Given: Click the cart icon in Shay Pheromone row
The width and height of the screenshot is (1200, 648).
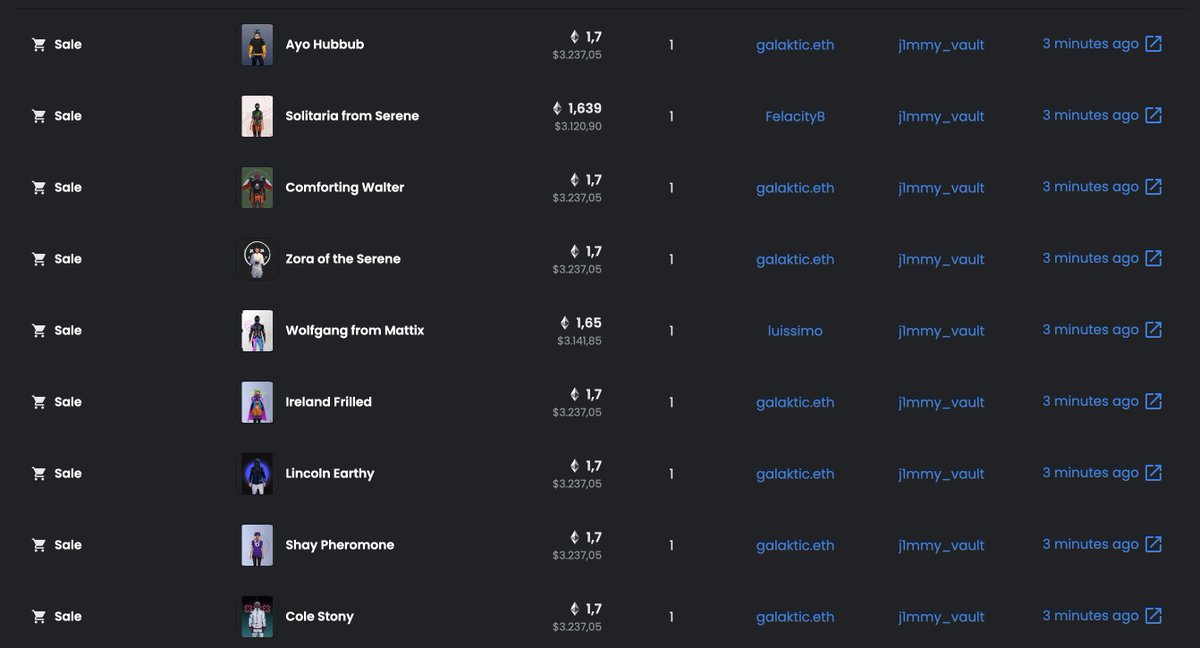Looking at the screenshot, I should (x=39, y=545).
